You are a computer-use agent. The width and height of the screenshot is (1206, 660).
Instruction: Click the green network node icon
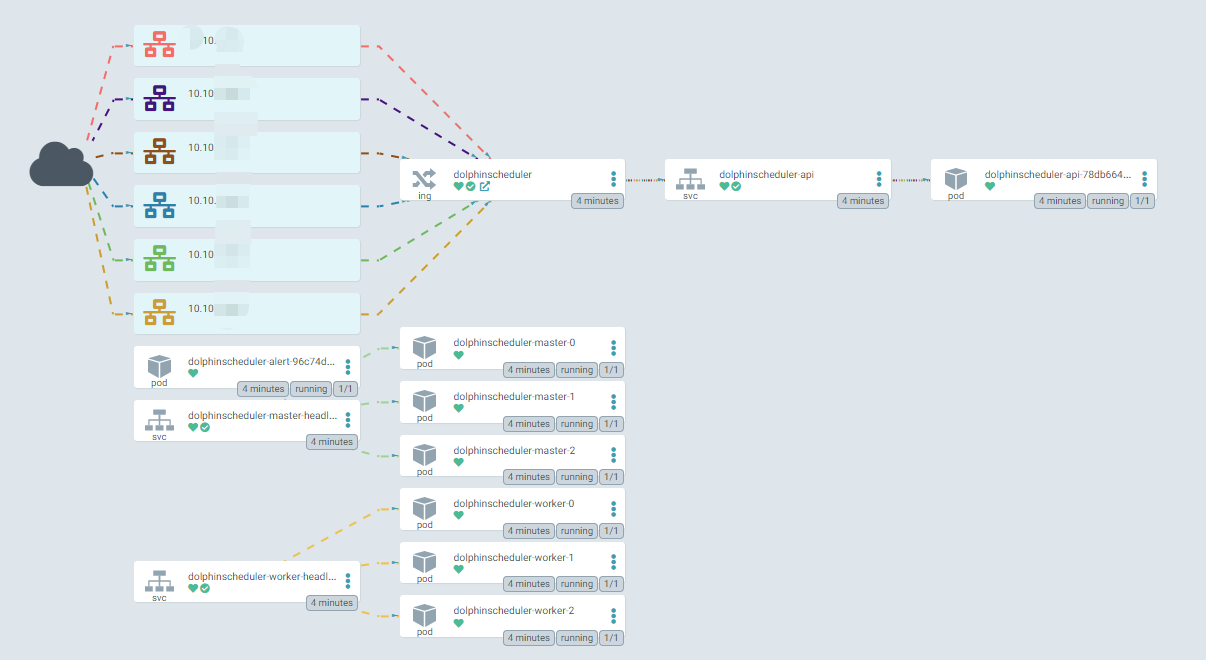pyautogui.click(x=159, y=259)
